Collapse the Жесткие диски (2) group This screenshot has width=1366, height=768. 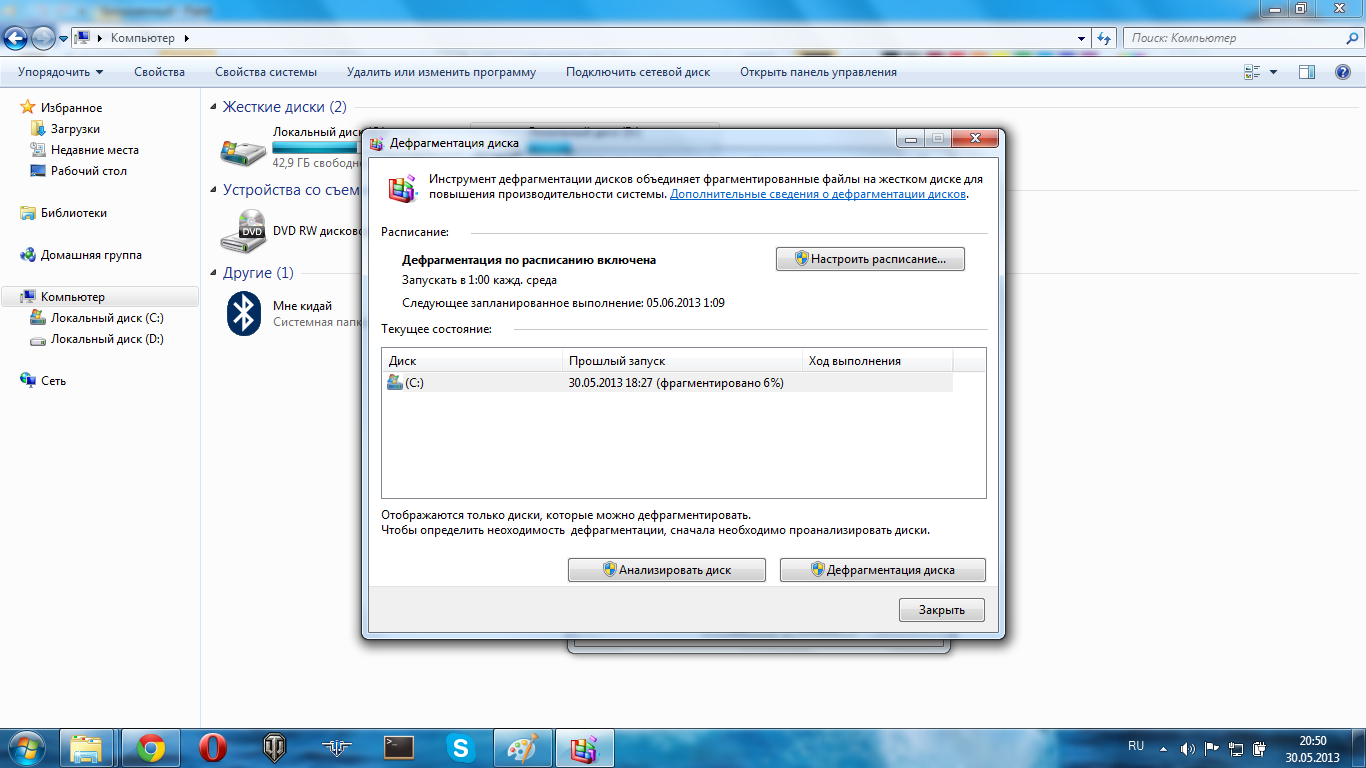point(213,108)
